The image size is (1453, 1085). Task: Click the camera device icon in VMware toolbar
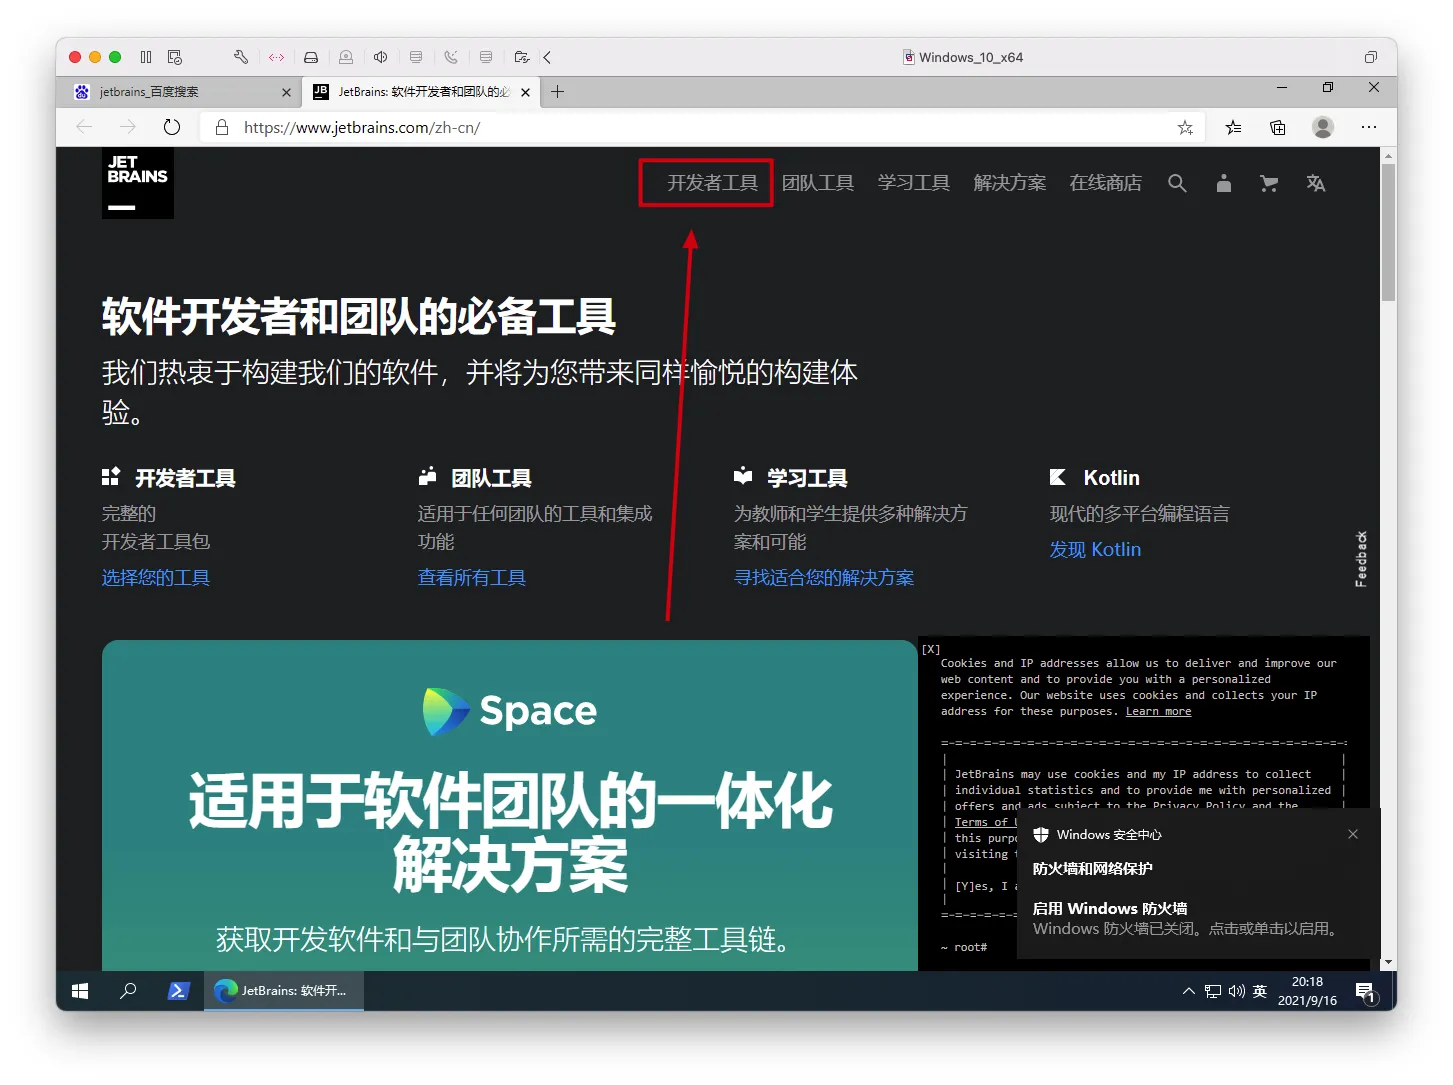(x=346, y=57)
